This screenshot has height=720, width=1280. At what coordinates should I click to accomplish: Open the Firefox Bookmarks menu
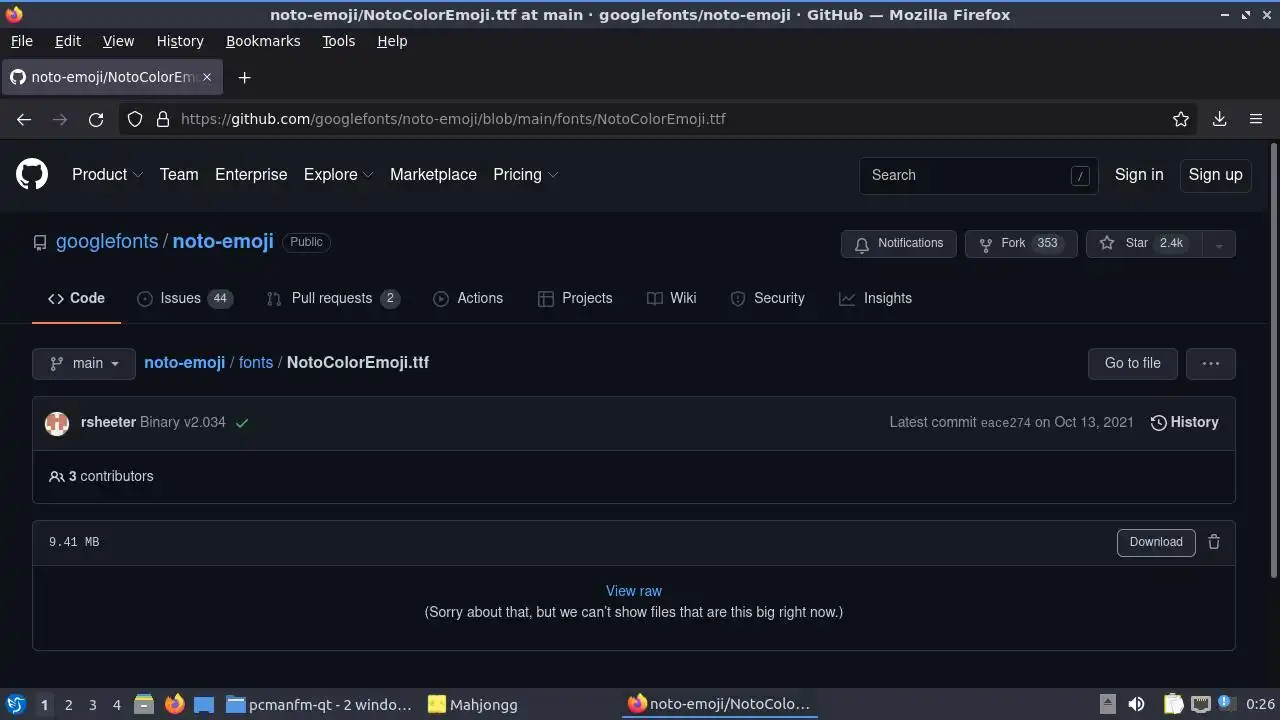pyautogui.click(x=263, y=41)
